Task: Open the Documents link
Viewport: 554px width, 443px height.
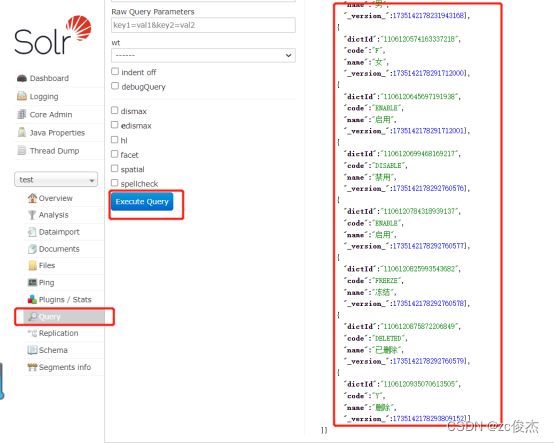Action: [59, 249]
